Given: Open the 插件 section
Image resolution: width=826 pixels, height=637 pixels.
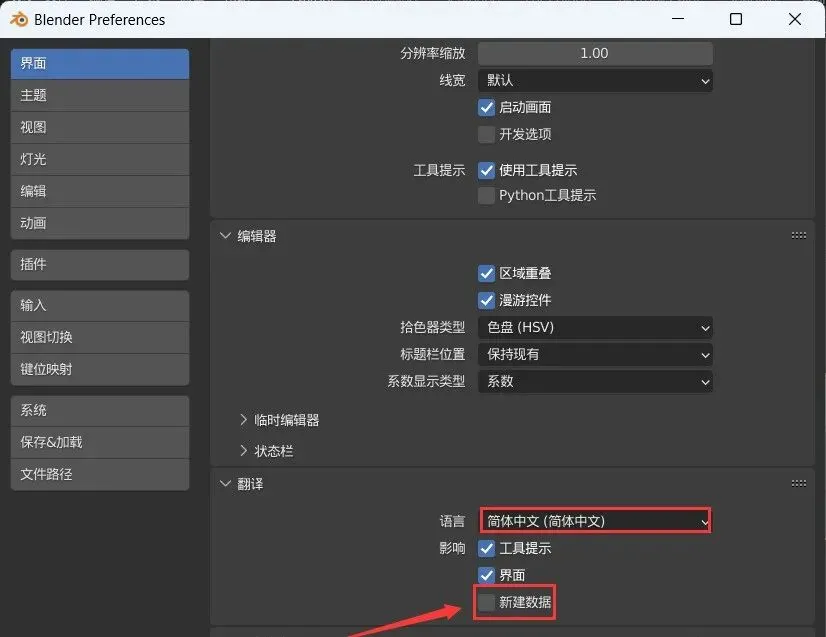Looking at the screenshot, I should (x=100, y=264).
